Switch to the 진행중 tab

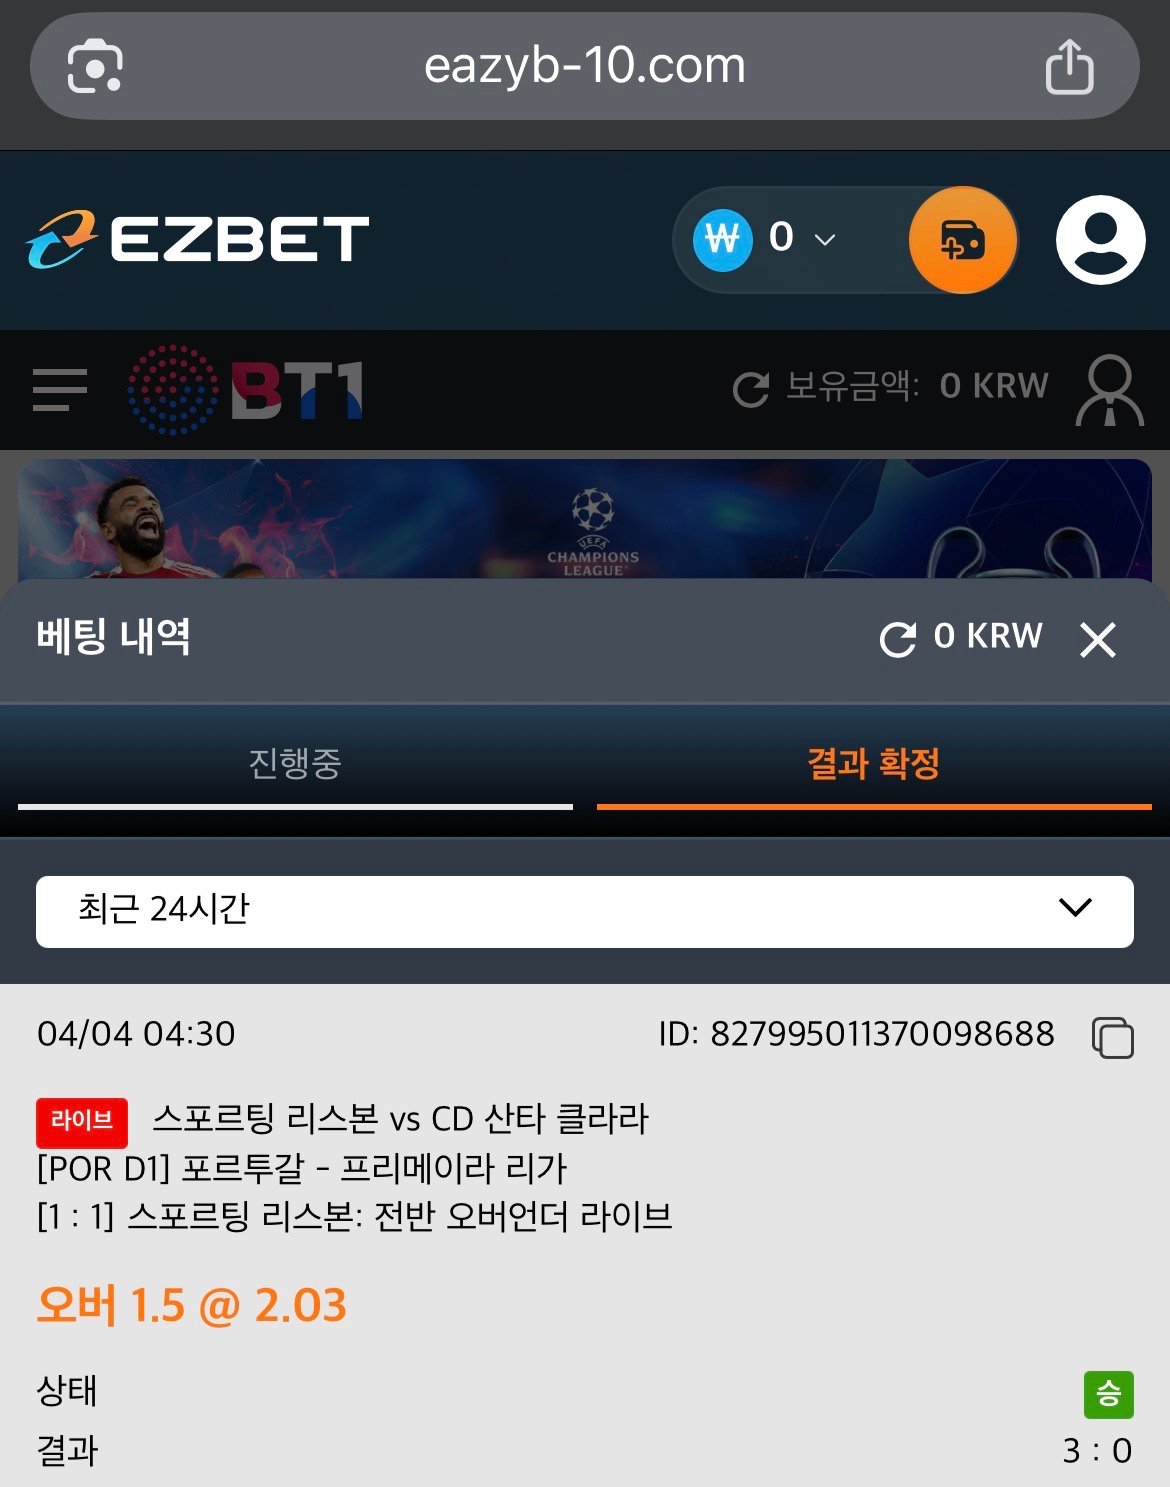tap(295, 764)
